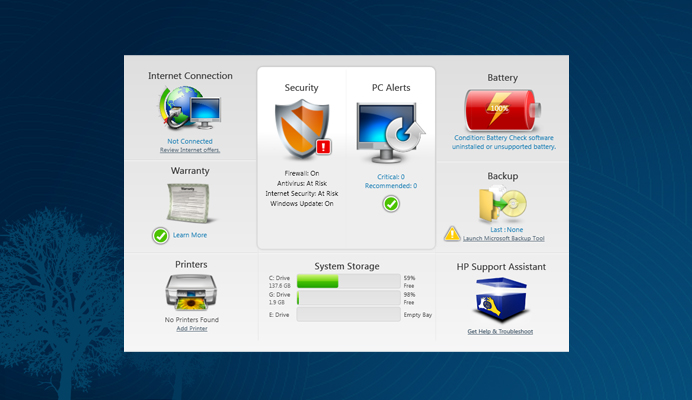Click green checkmark beside Learn More
Image resolution: width=692 pixels, height=400 pixels.
(x=160, y=236)
